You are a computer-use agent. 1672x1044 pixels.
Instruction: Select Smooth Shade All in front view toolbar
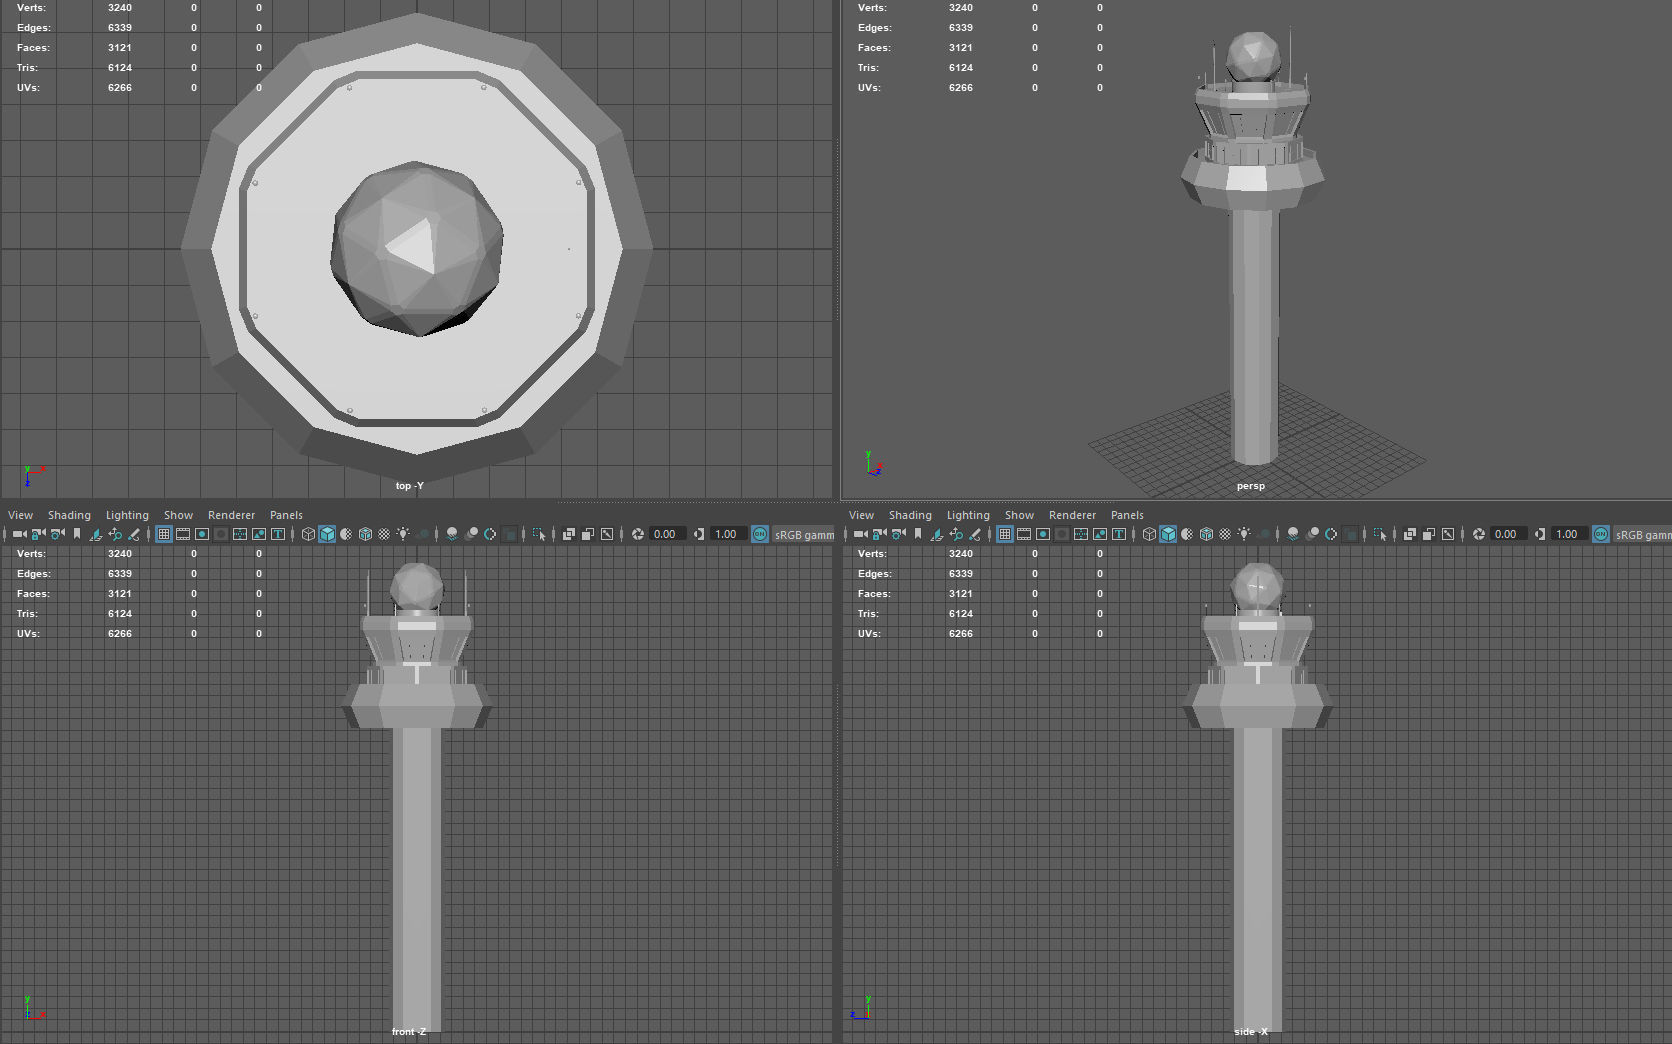327,534
